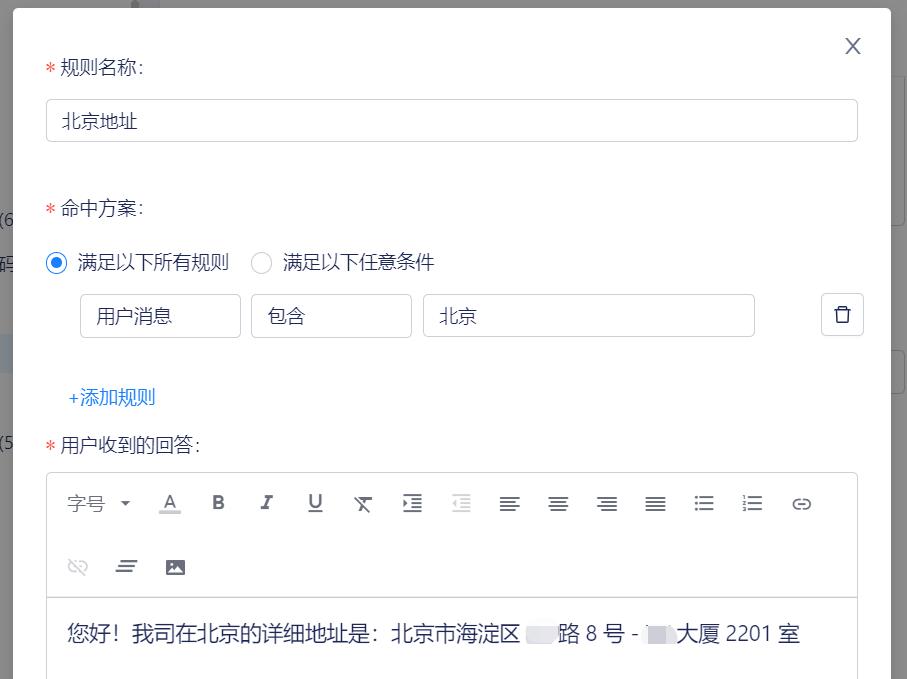Select the 满足以下任意条件 radio button

pyautogui.click(x=261, y=262)
